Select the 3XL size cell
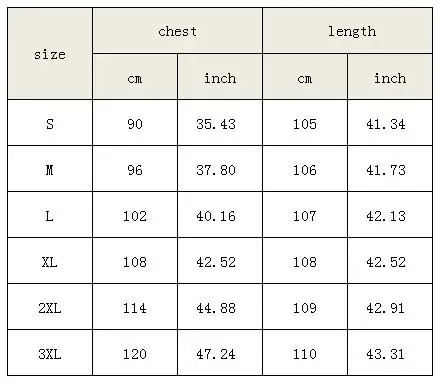 click(x=50, y=353)
